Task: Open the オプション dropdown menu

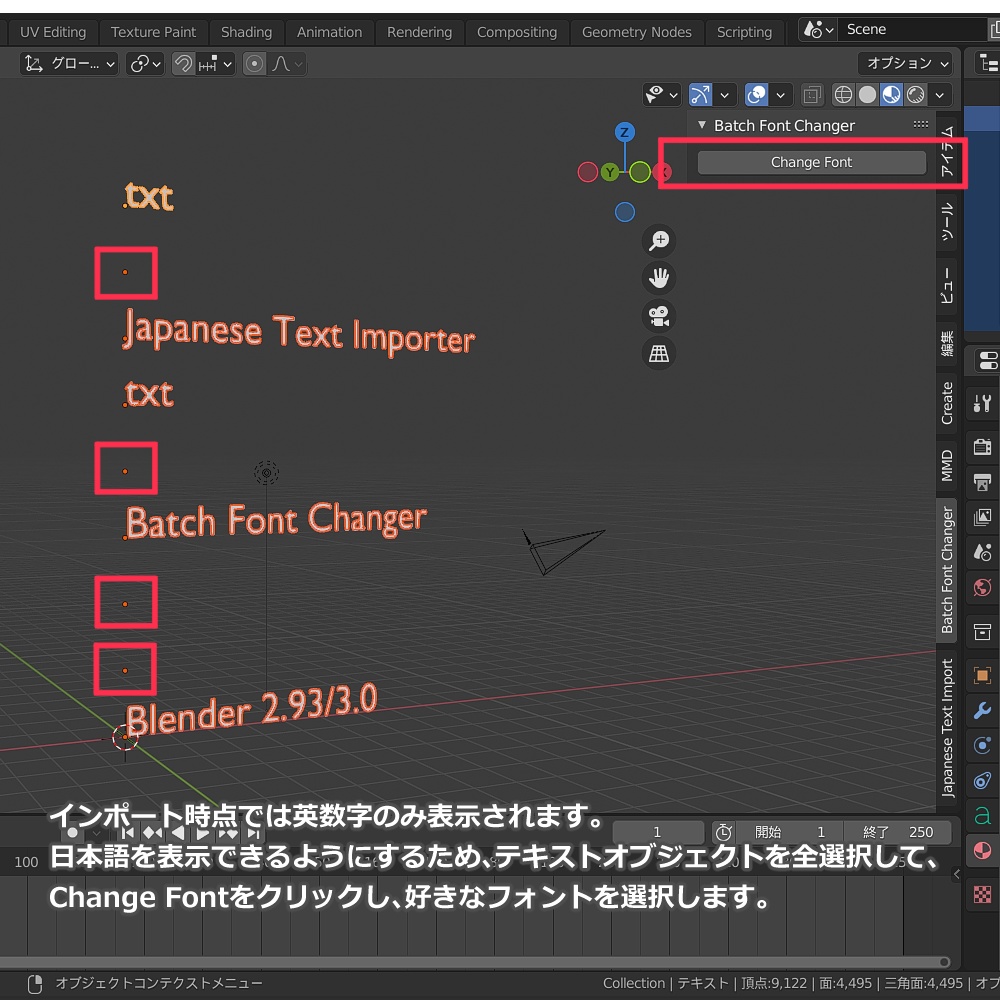Action: click(x=905, y=63)
